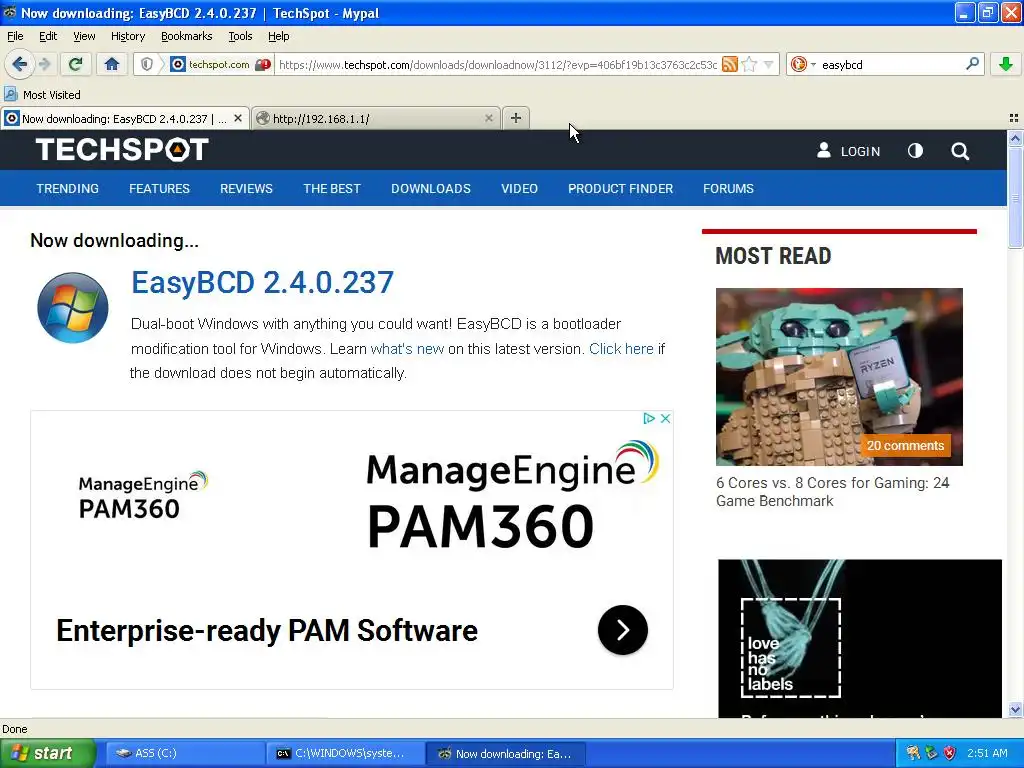Click the LOGIN user link

pyautogui.click(x=848, y=151)
